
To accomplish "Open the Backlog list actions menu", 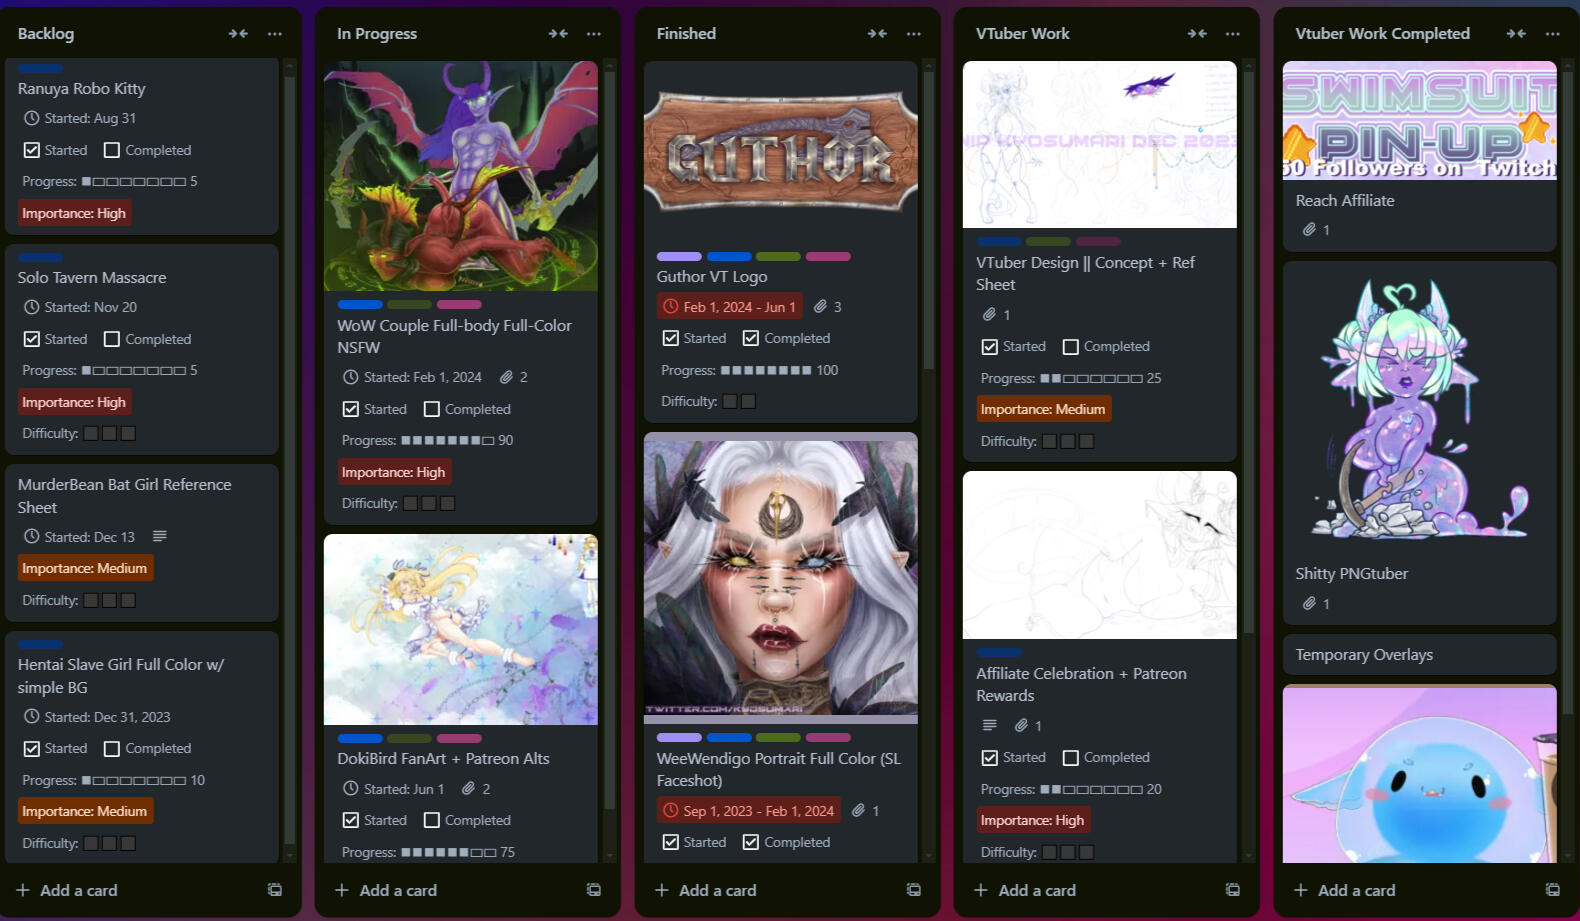I will [x=275, y=33].
